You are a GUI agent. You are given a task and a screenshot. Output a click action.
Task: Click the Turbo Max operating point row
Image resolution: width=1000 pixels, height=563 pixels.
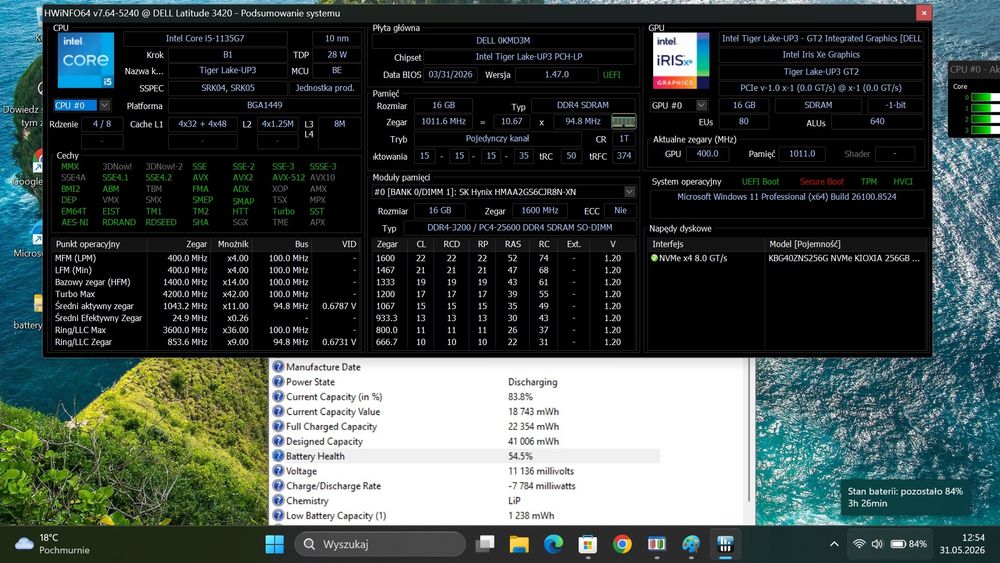point(205,294)
